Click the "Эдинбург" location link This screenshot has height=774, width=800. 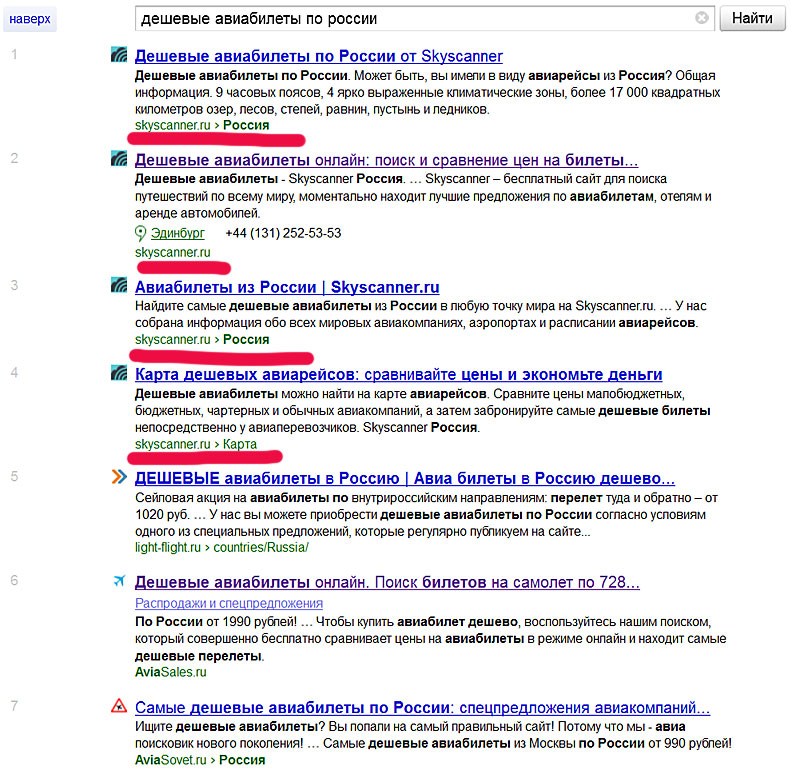coord(177,233)
